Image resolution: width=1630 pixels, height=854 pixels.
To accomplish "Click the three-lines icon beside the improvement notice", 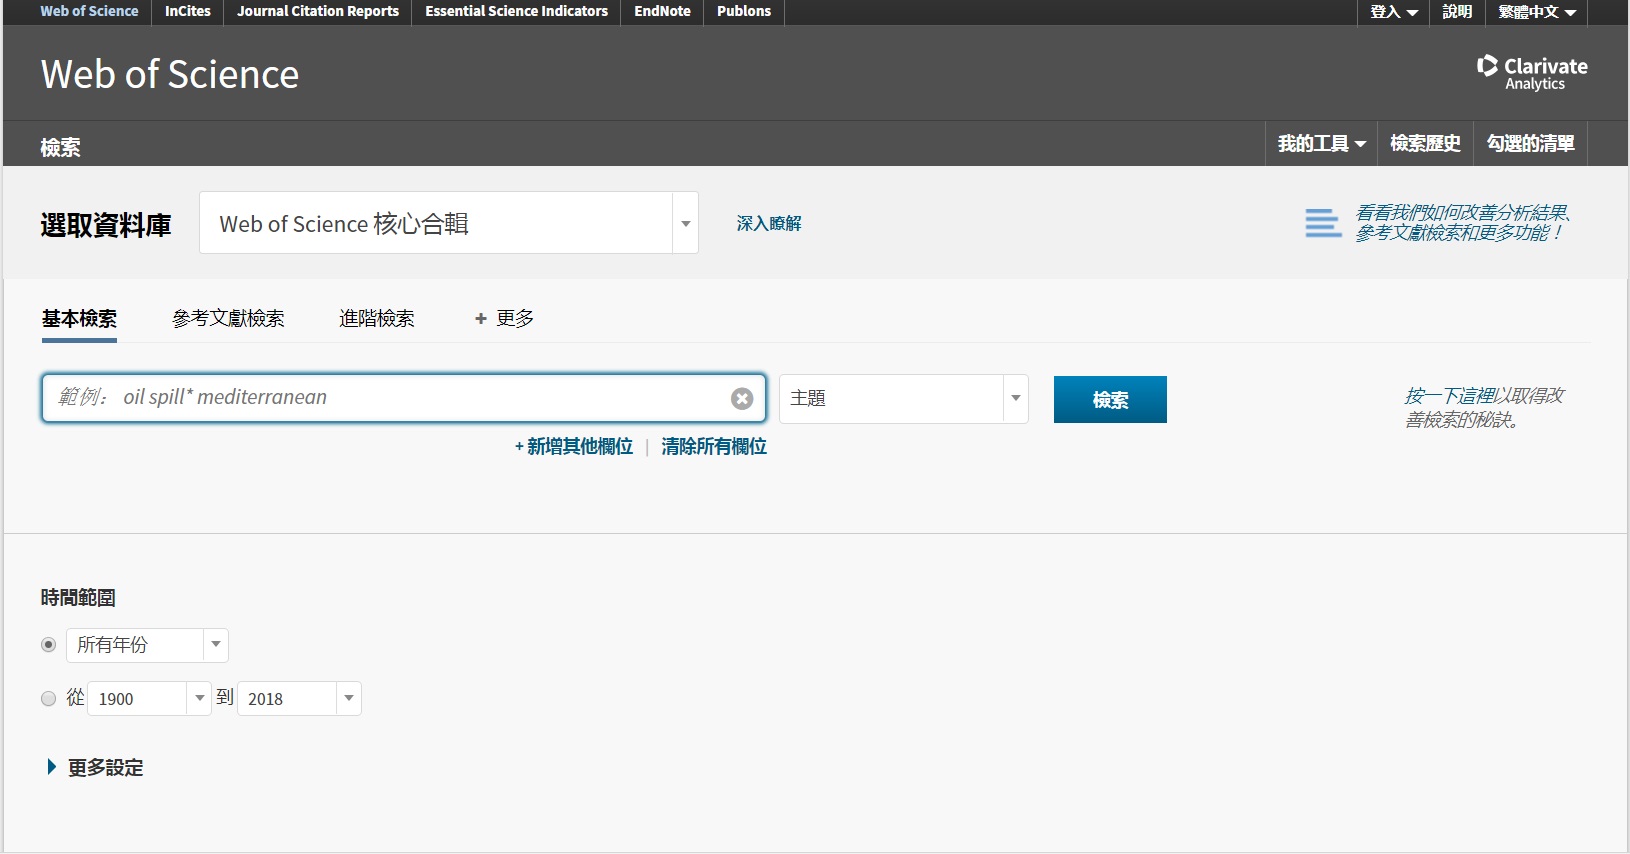I will [x=1323, y=223].
